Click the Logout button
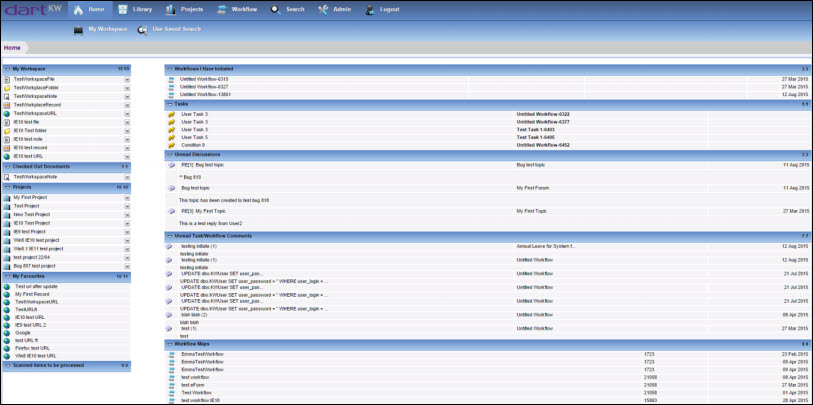813x405 pixels. 383,9
